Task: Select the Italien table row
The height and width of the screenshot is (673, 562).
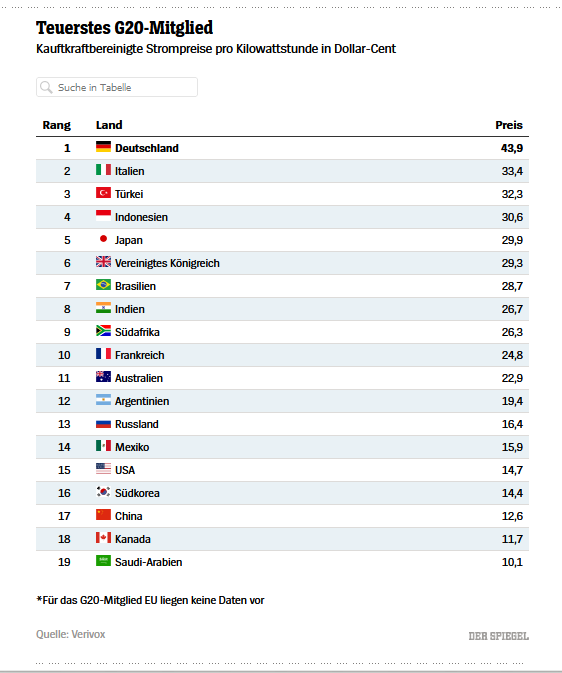Action: tap(283, 171)
